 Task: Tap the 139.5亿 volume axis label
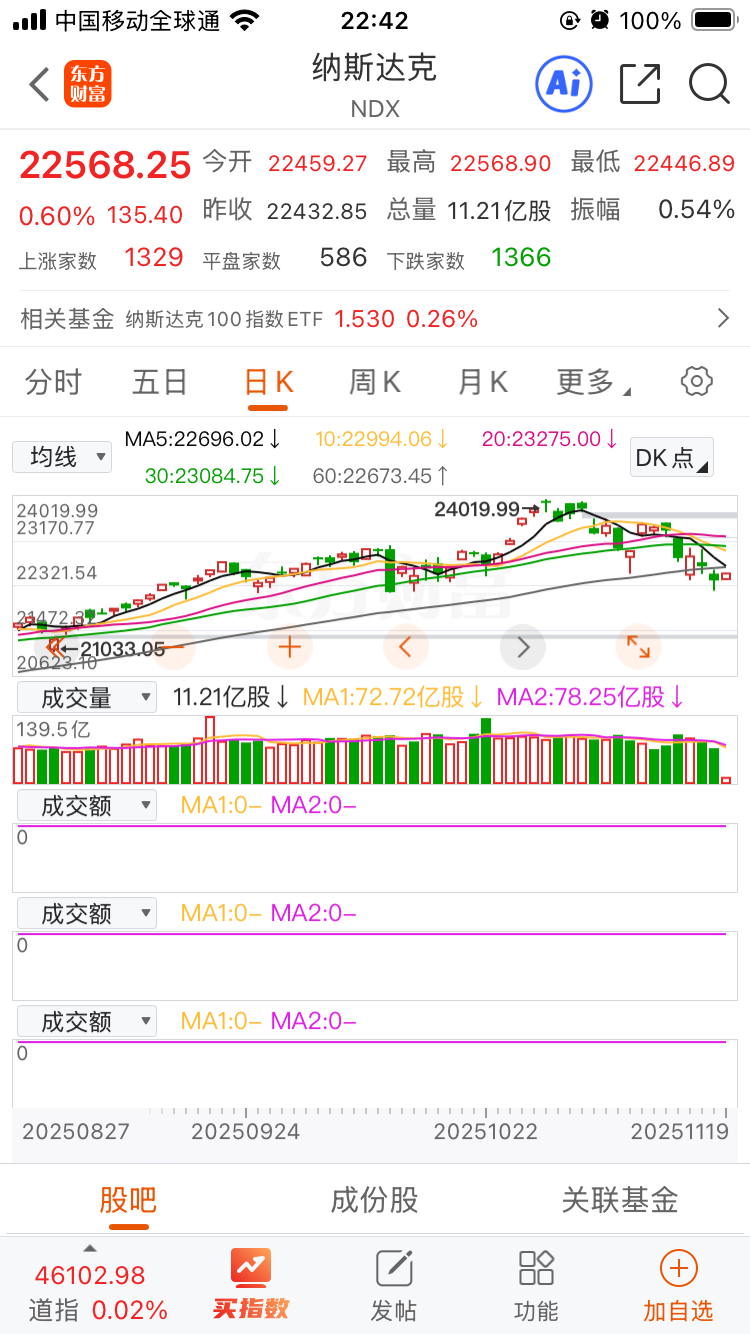pos(54,730)
